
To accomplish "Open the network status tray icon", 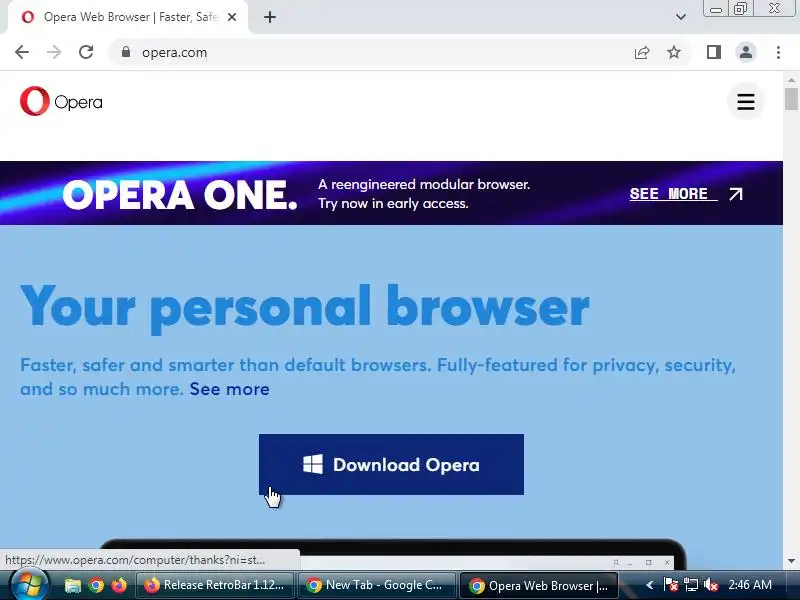I will pyautogui.click(x=691, y=585).
